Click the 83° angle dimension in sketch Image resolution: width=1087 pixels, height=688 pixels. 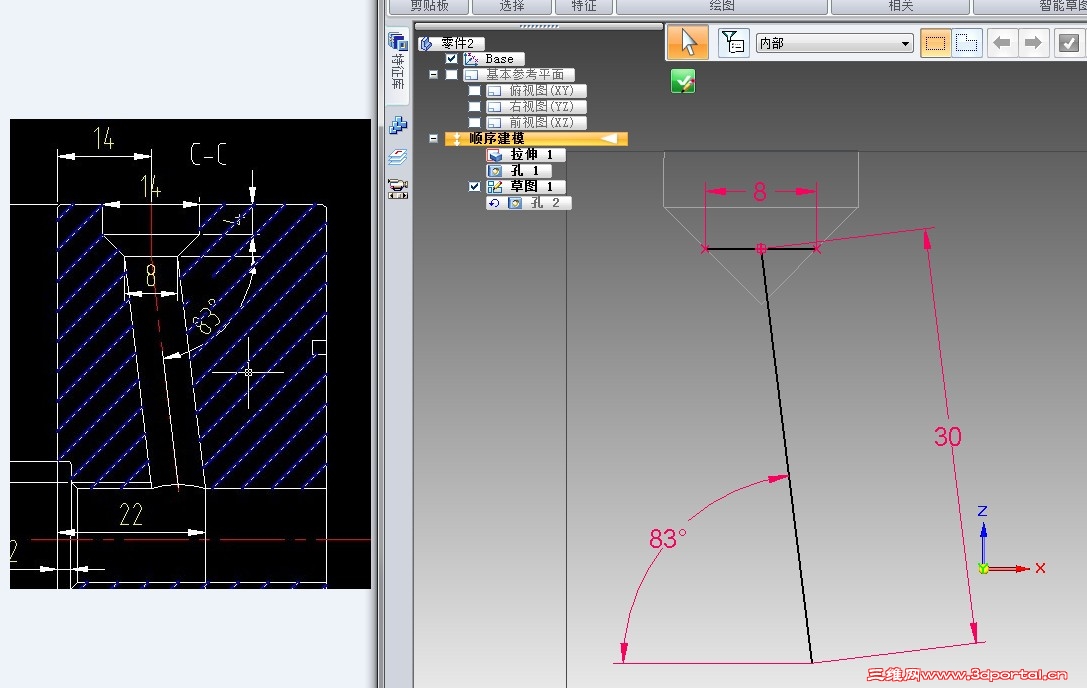pos(668,538)
